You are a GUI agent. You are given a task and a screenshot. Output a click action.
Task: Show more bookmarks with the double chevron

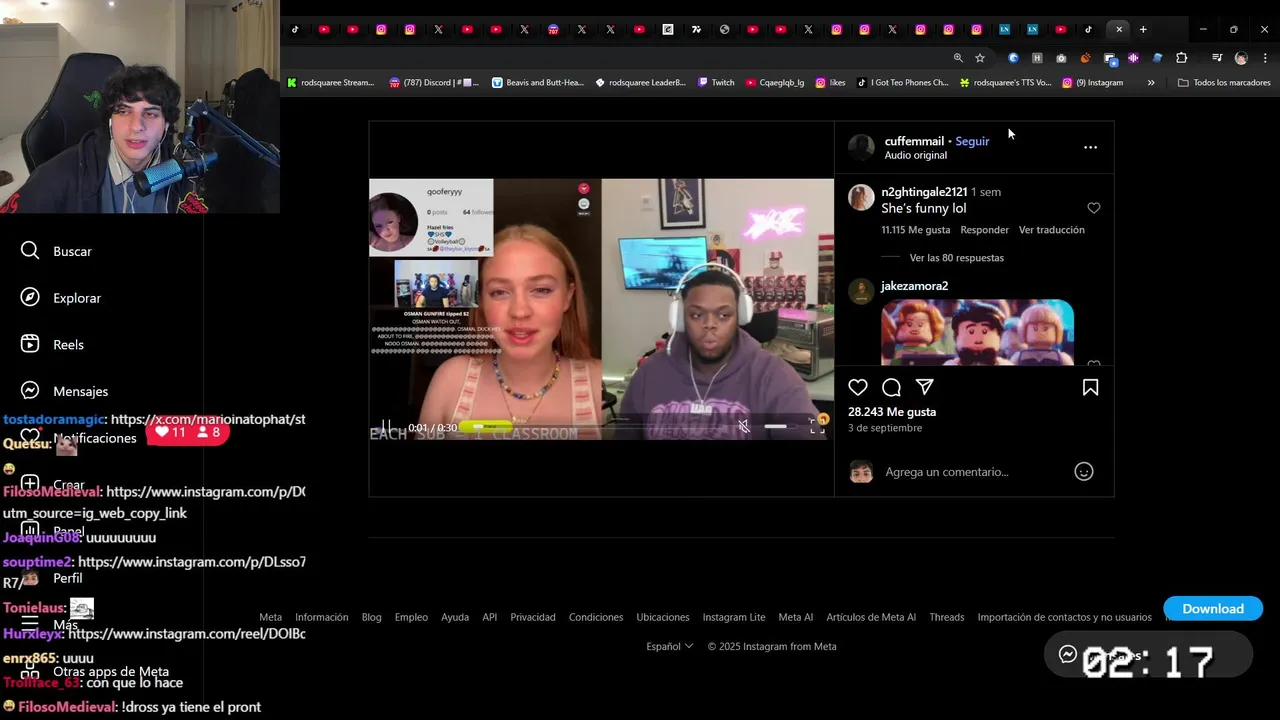(1151, 83)
